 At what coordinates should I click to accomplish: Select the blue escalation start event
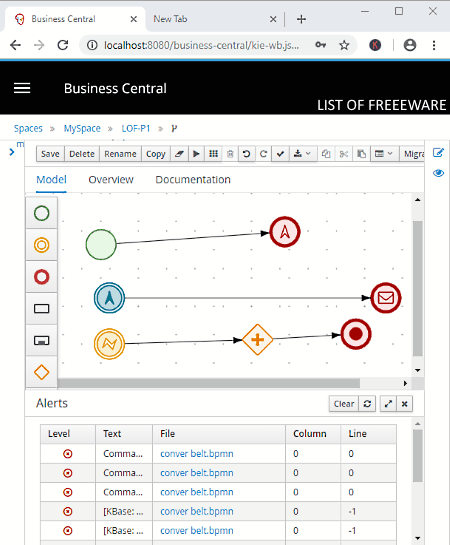109,298
